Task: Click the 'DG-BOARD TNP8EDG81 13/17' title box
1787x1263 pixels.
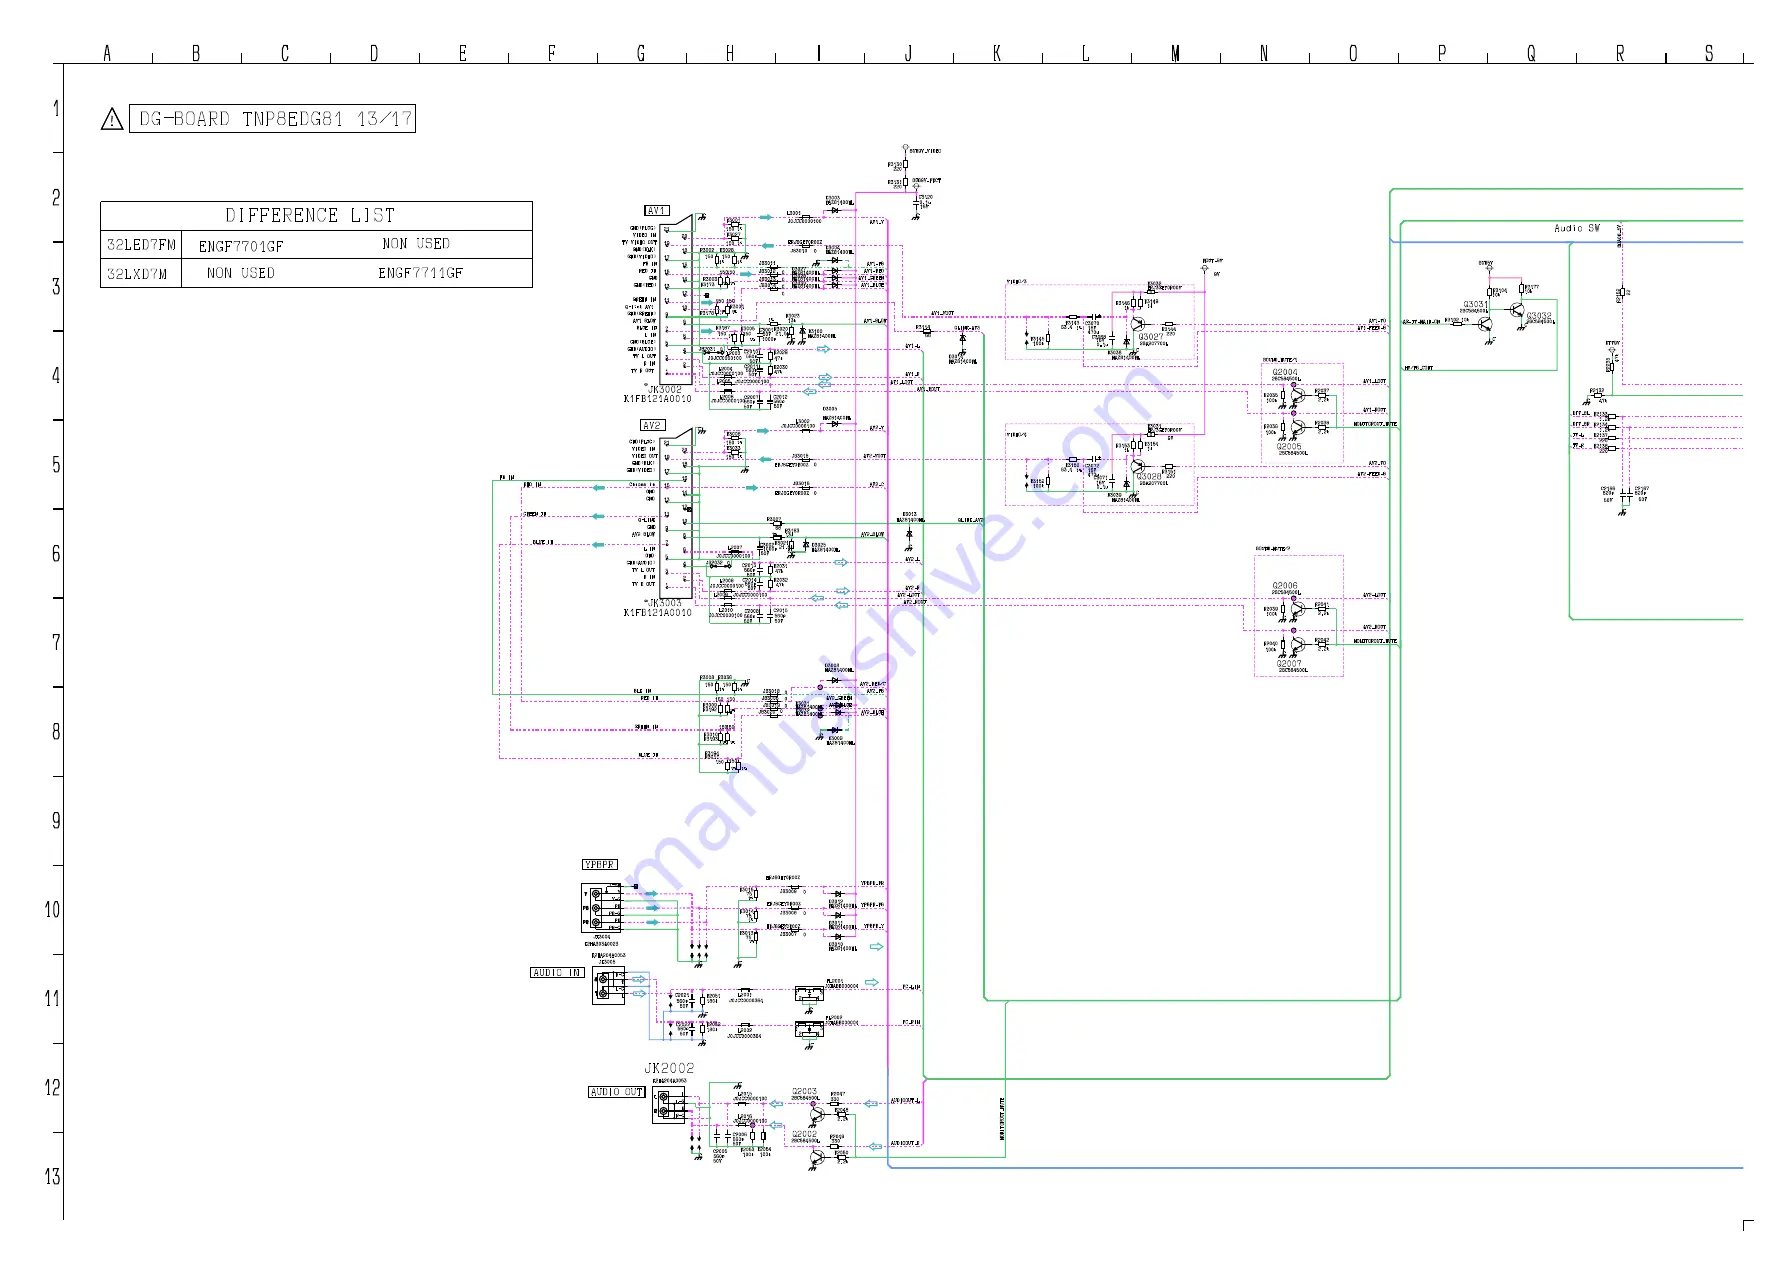Action: 272,119
